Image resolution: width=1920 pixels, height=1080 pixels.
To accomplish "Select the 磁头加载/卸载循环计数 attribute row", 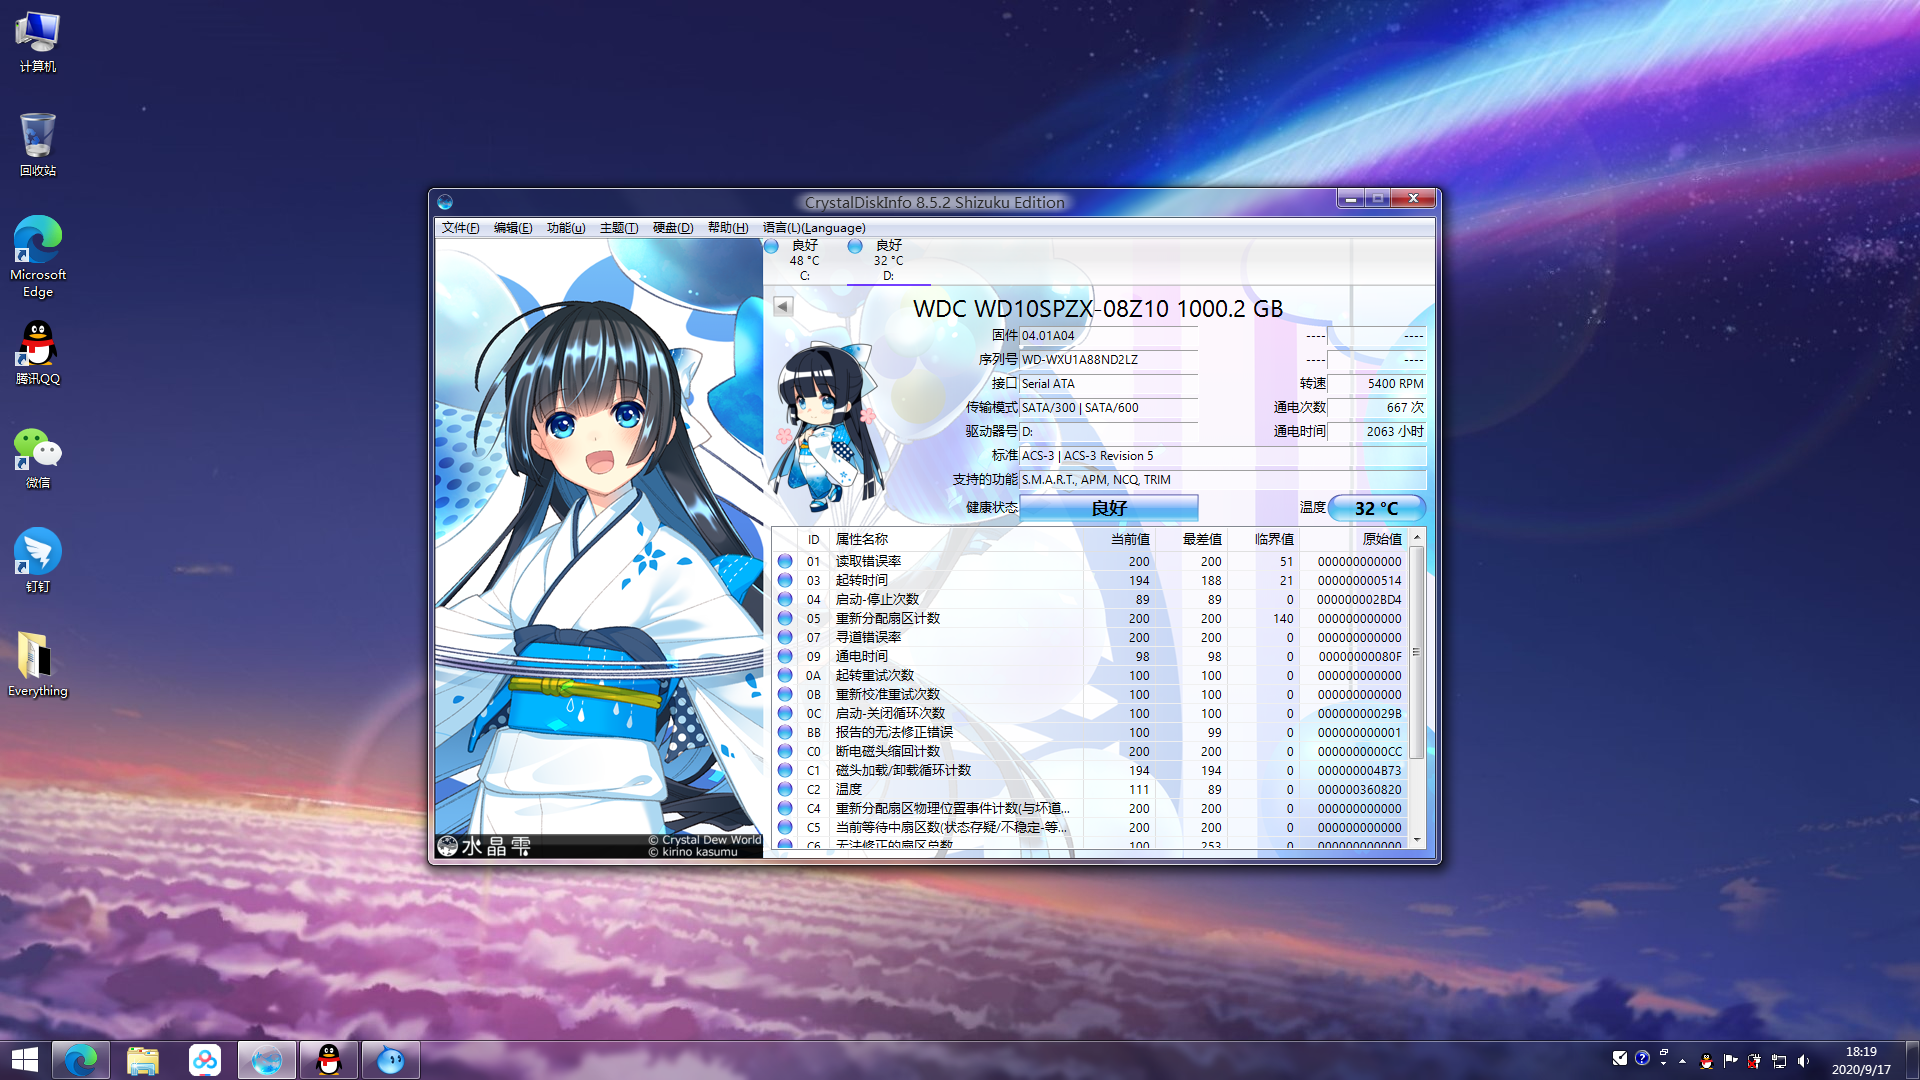I will (x=1090, y=770).
